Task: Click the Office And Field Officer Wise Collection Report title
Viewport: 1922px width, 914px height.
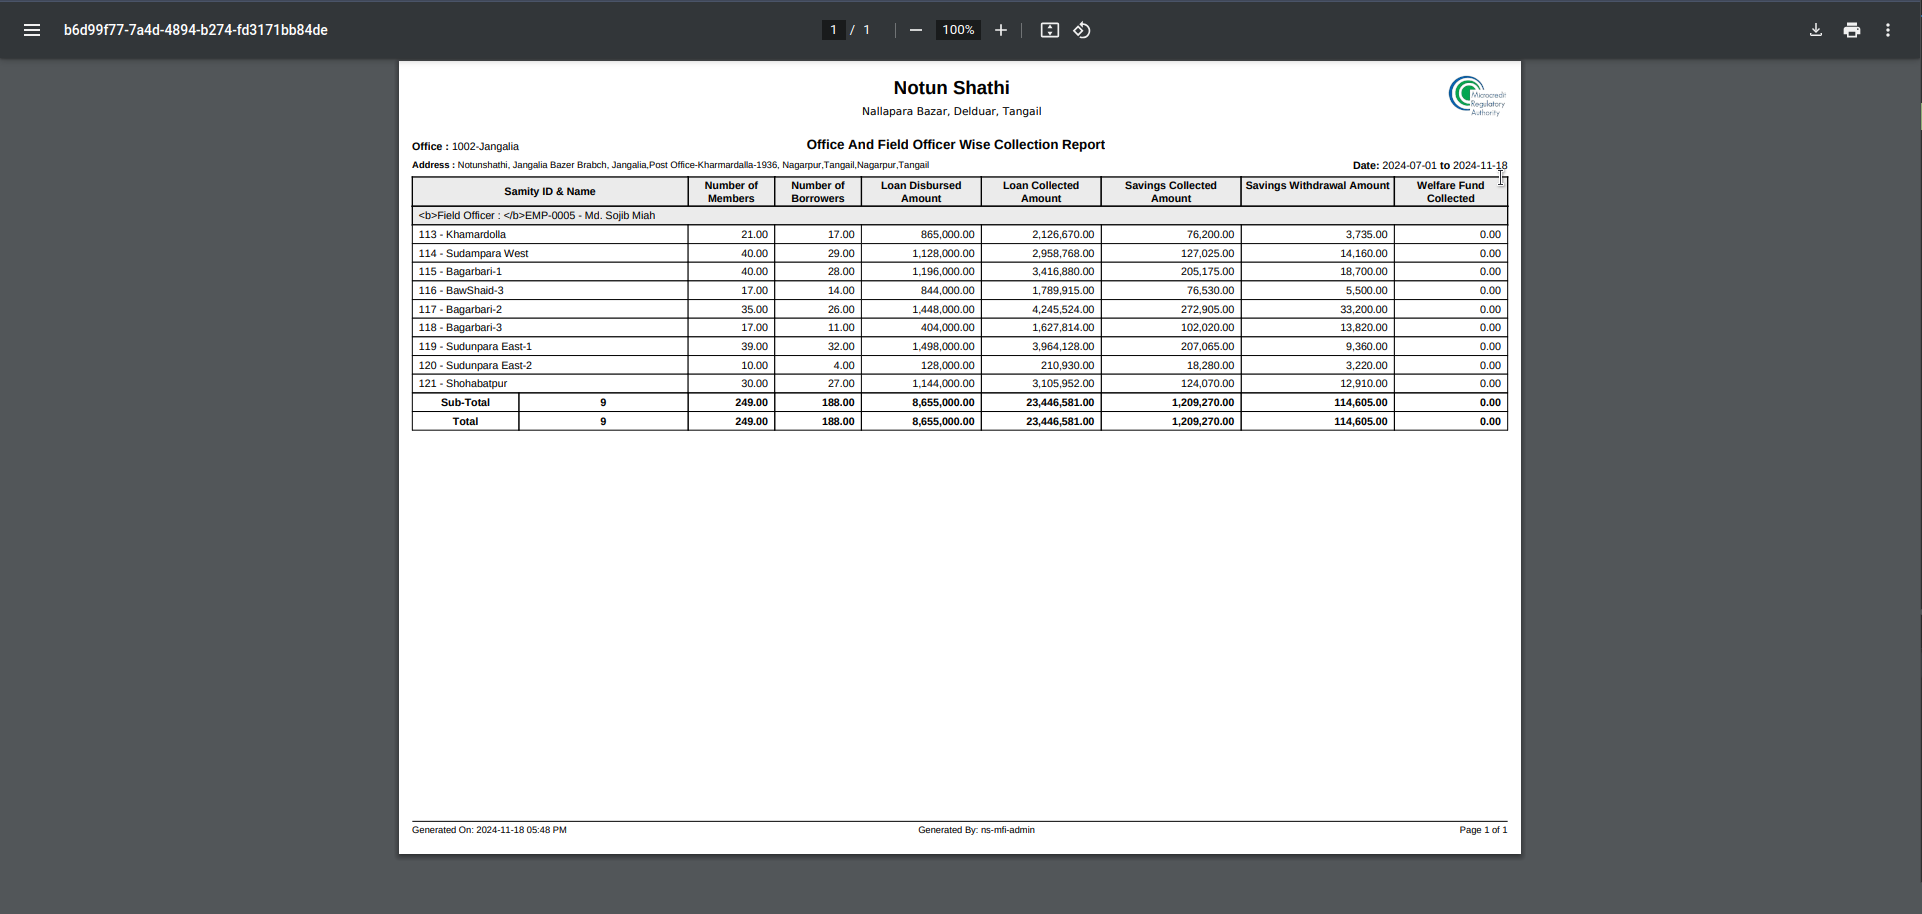Action: pos(955,145)
